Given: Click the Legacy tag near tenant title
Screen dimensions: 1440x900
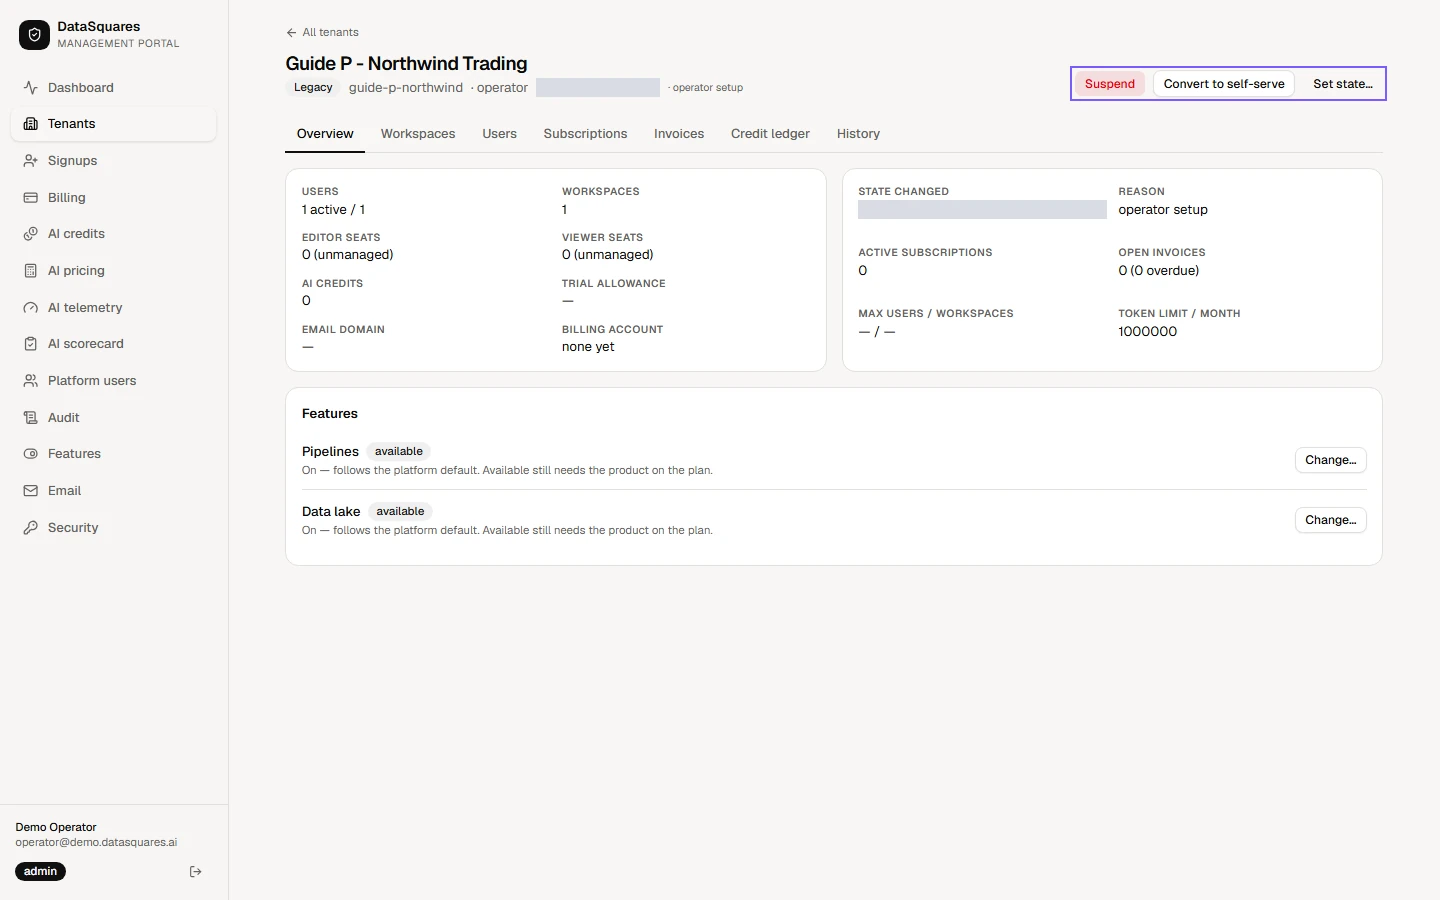Looking at the screenshot, I should click(x=313, y=88).
